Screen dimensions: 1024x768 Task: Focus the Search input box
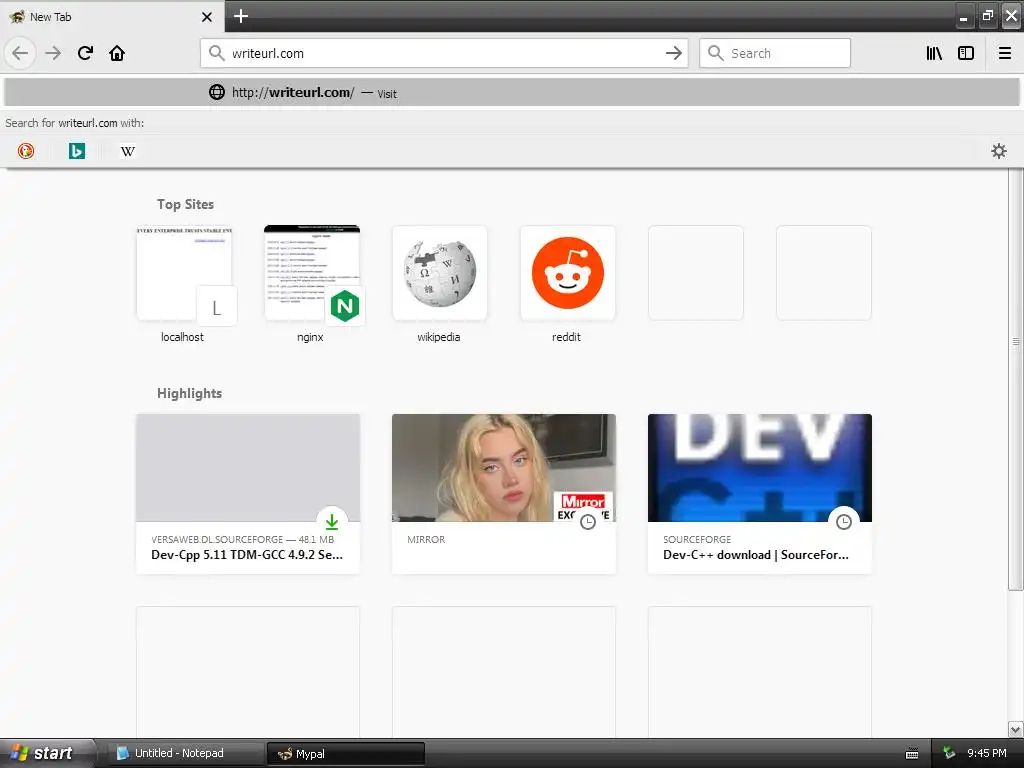[x=775, y=53]
